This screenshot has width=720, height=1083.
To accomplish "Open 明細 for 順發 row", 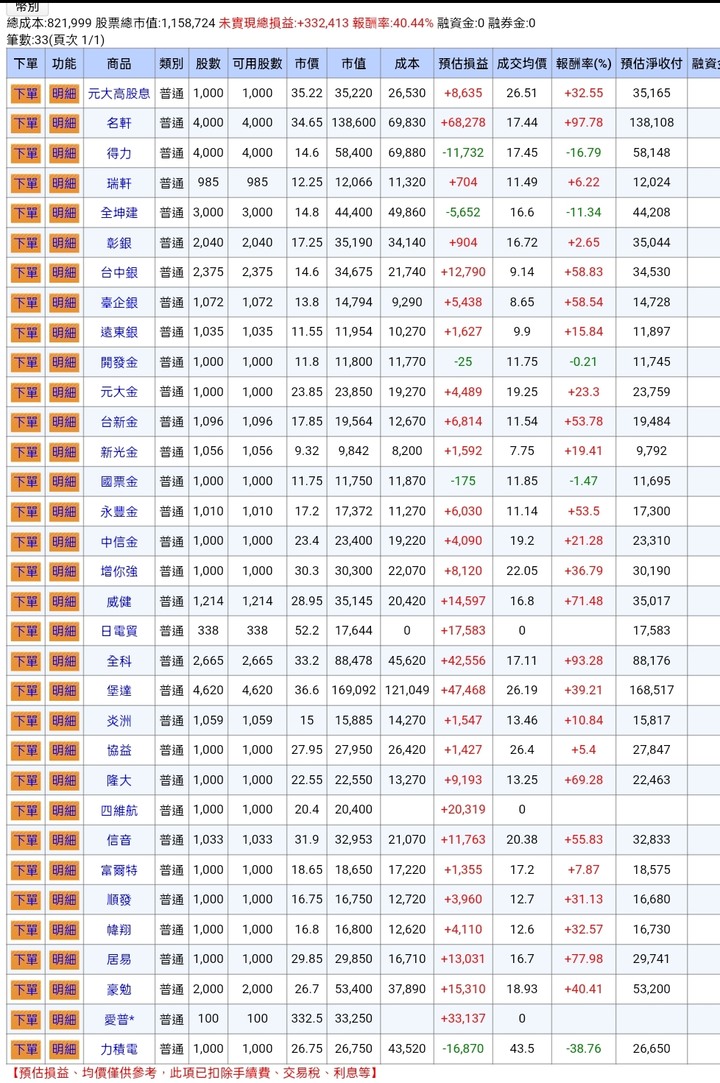I will coord(64,901).
